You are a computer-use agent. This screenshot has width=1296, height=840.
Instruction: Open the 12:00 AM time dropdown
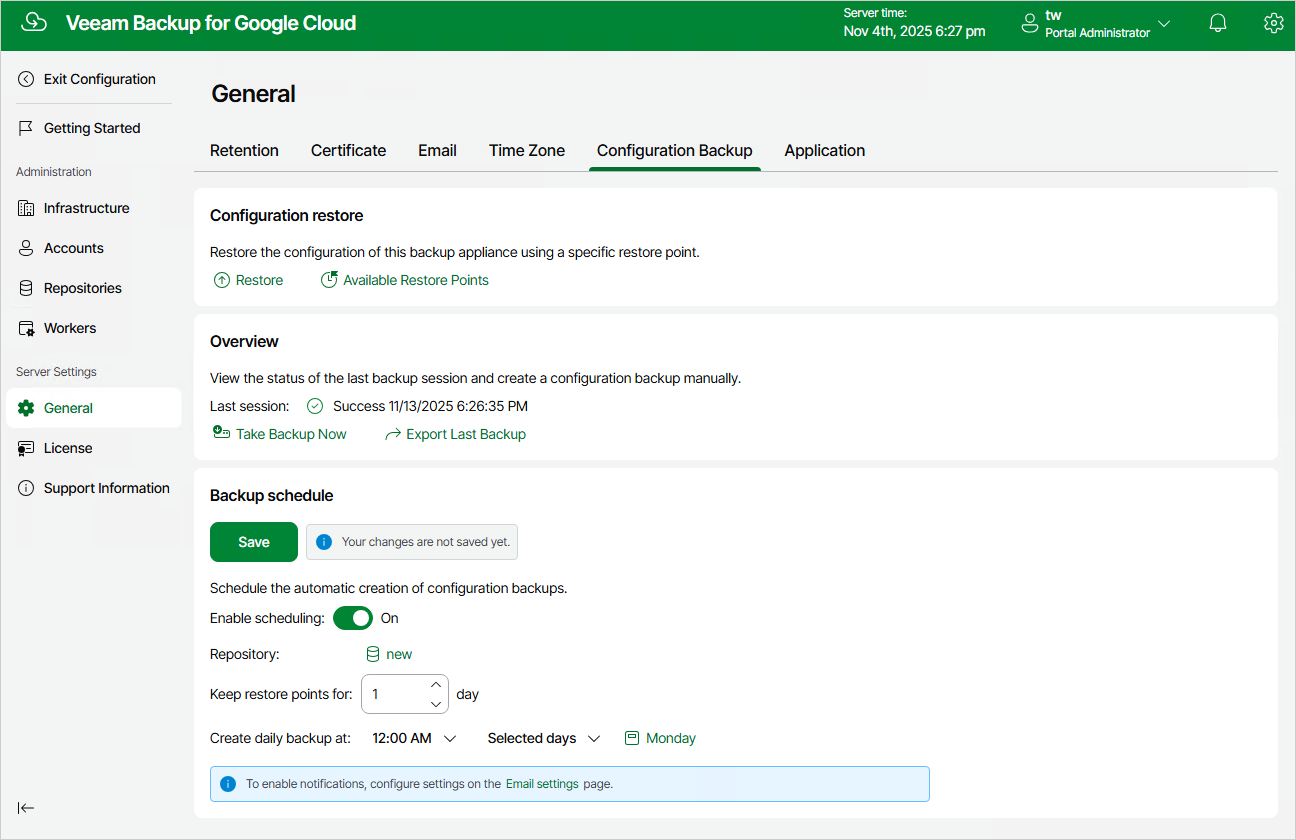415,738
